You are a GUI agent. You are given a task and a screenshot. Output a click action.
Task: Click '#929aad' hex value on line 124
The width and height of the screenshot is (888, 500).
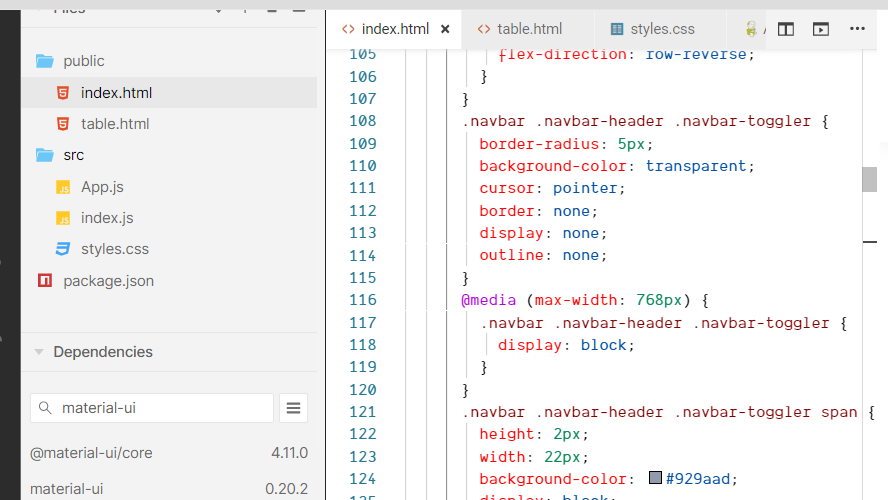tap(698, 479)
